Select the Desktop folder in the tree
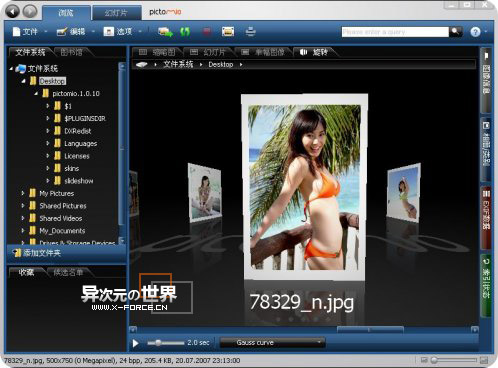The width and height of the screenshot is (498, 368). point(52,81)
